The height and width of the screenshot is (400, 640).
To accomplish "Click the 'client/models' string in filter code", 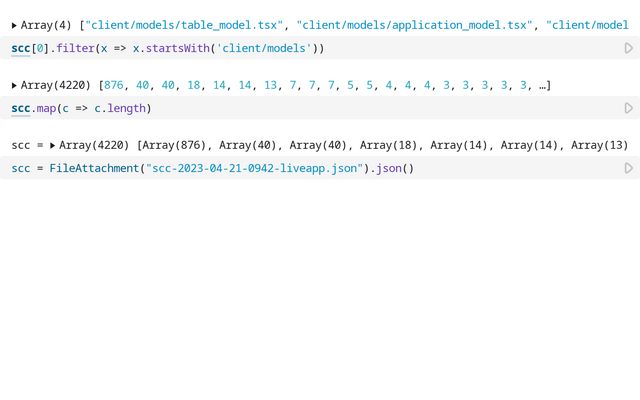I will [x=264, y=48].
